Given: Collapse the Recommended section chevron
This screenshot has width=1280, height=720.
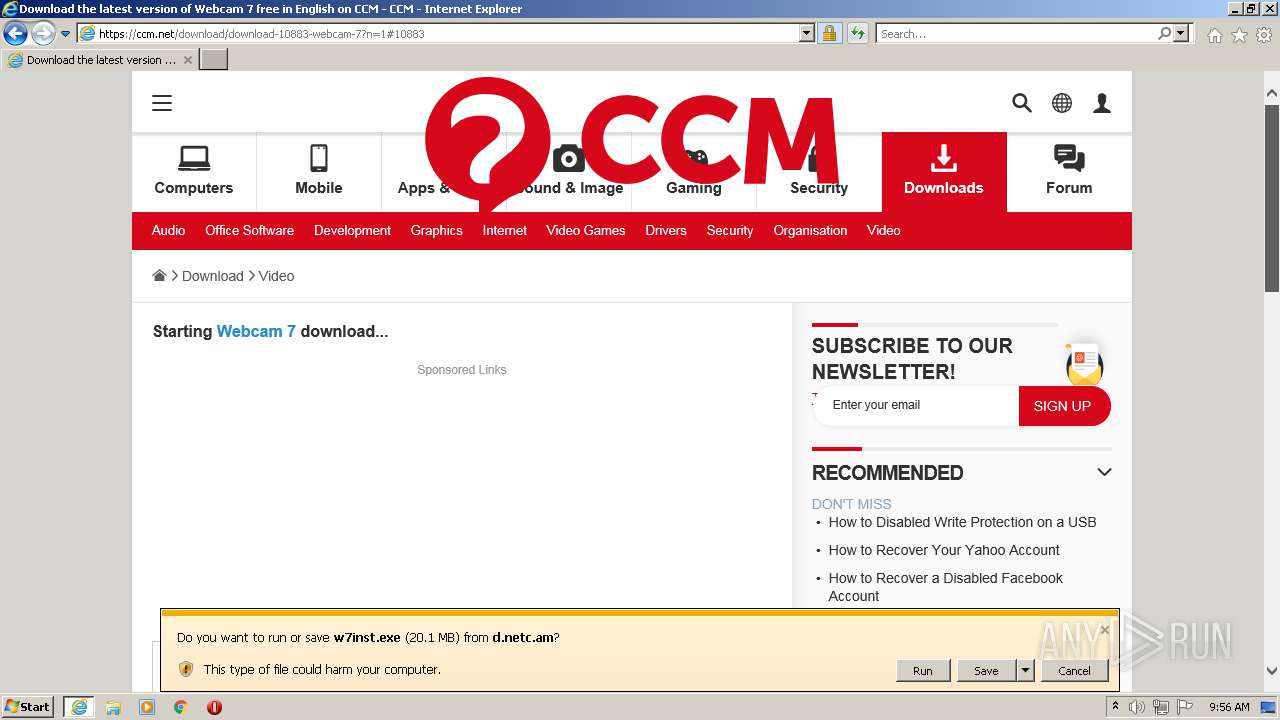Looking at the screenshot, I should (1104, 472).
